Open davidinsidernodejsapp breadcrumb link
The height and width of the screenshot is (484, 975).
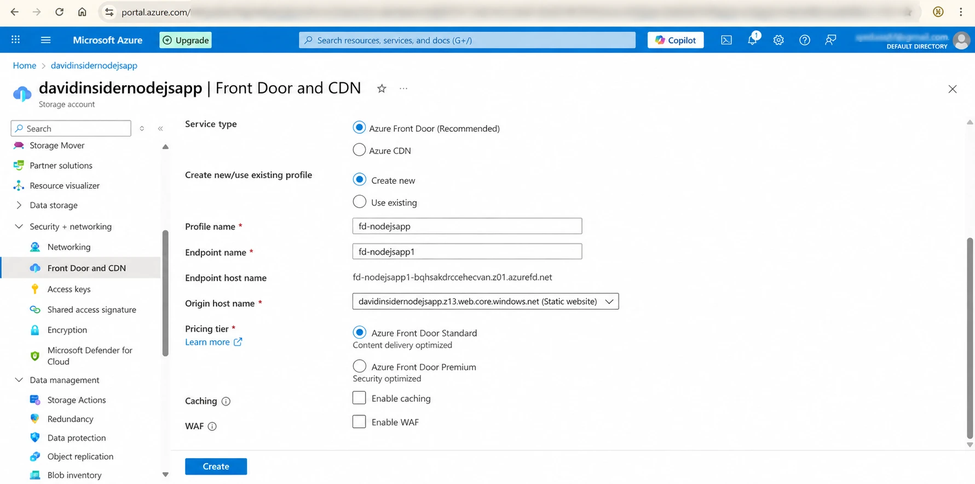(94, 65)
